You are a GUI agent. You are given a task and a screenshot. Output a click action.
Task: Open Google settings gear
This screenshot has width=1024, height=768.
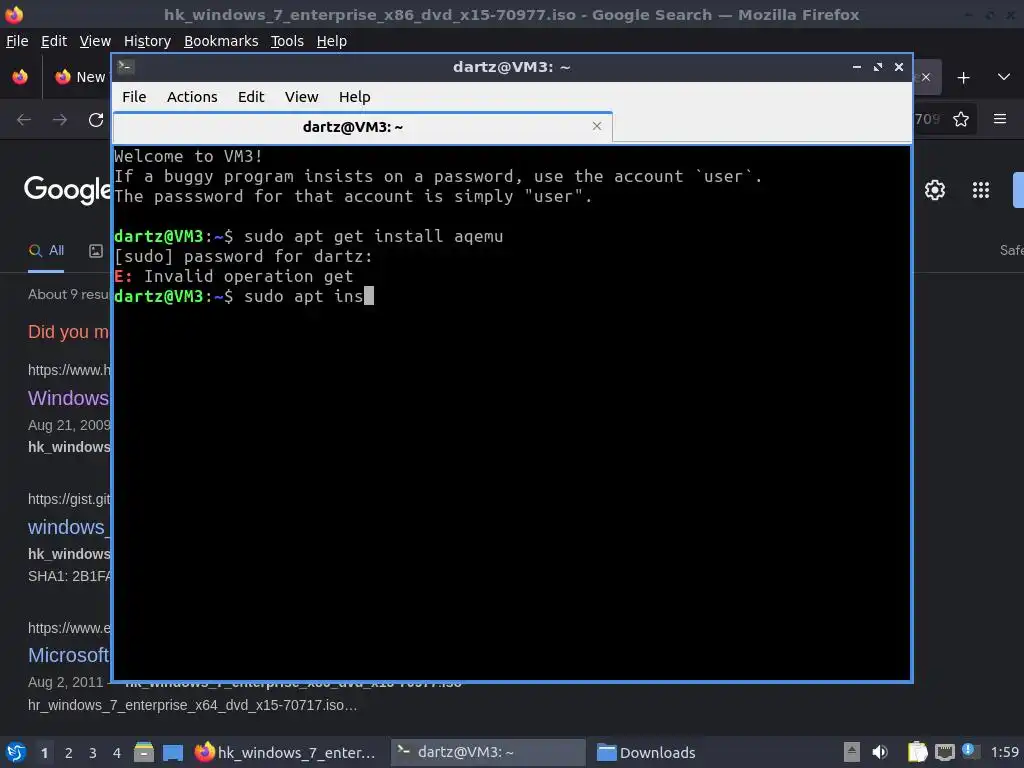coord(935,190)
